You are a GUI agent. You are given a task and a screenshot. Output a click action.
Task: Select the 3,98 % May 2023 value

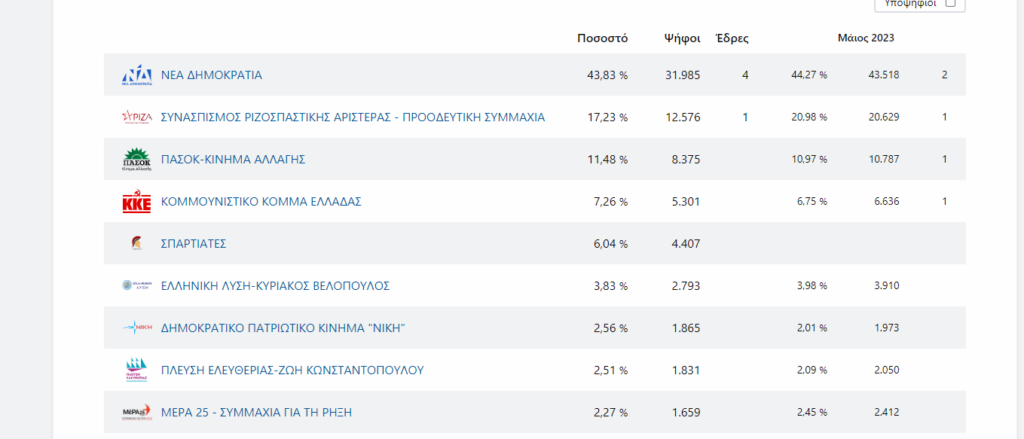coord(812,285)
